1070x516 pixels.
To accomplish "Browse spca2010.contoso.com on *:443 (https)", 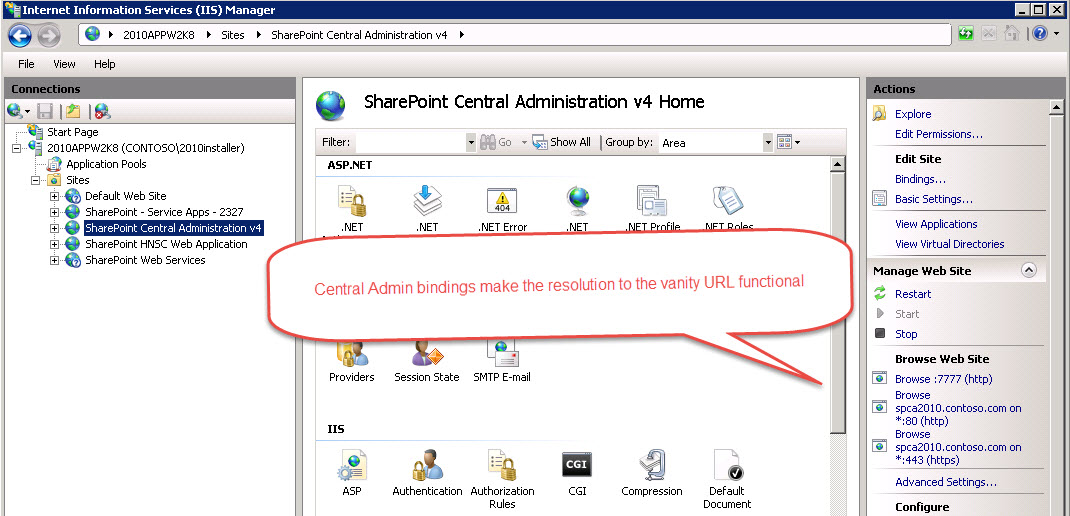I will pyautogui.click(x=957, y=447).
